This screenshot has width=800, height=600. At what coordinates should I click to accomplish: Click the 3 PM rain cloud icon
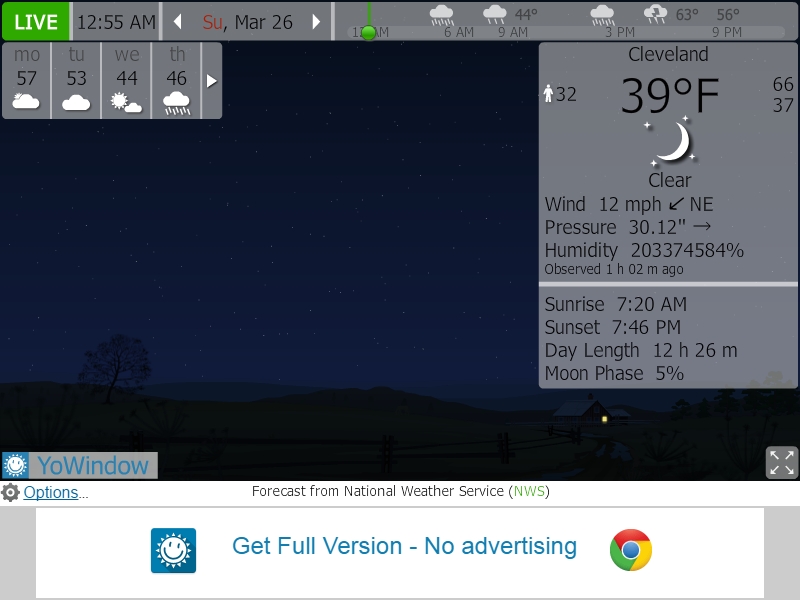pyautogui.click(x=603, y=15)
